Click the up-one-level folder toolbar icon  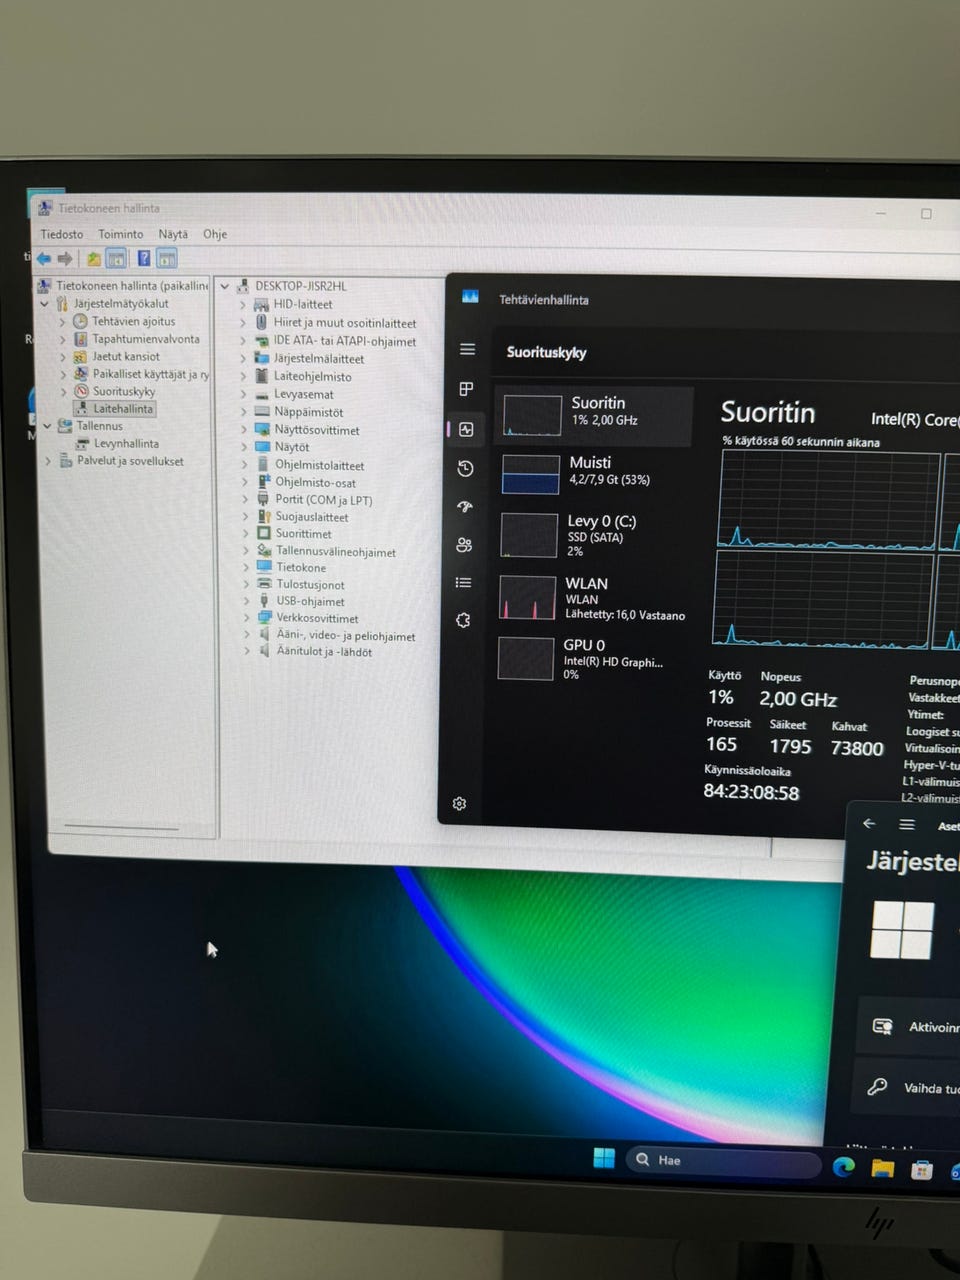click(x=93, y=259)
